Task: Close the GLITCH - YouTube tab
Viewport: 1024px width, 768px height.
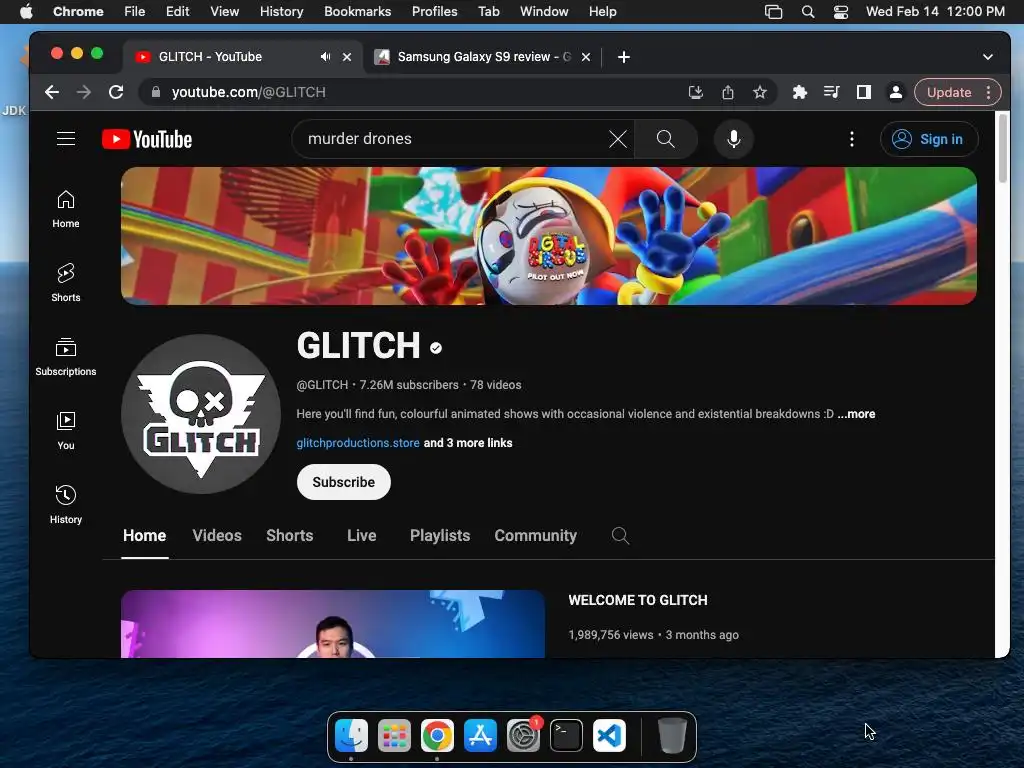Action: [x=347, y=57]
